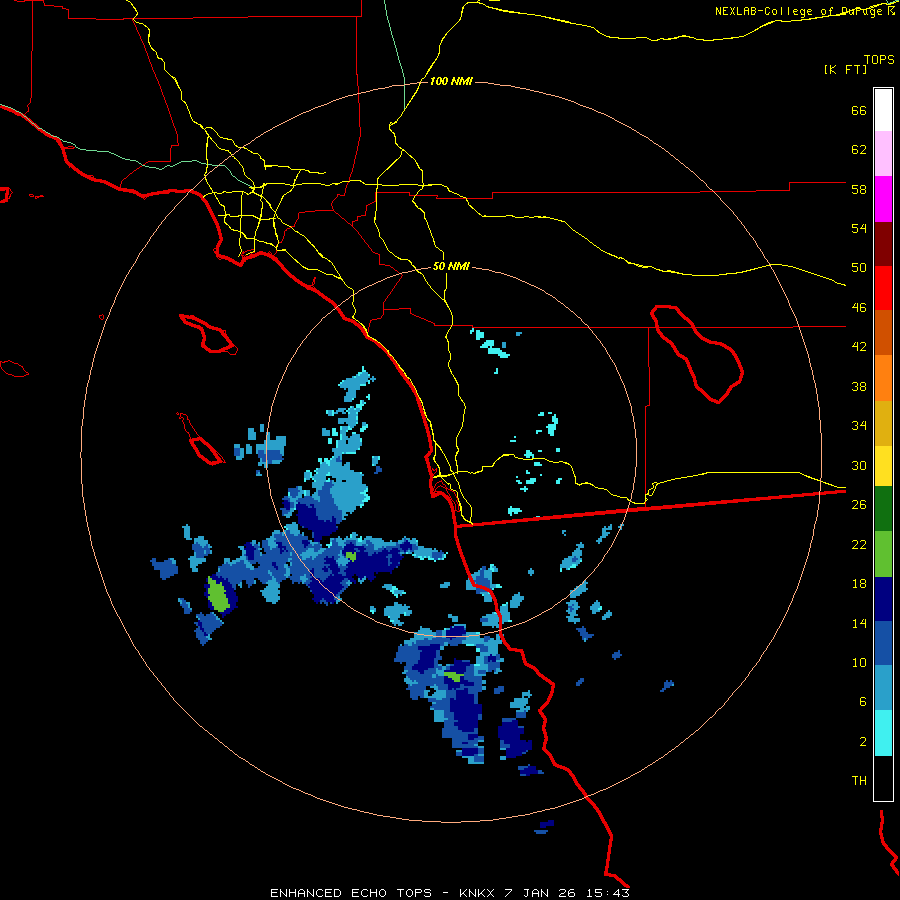Click the "14" legend value
900x900 pixels.
click(859, 623)
